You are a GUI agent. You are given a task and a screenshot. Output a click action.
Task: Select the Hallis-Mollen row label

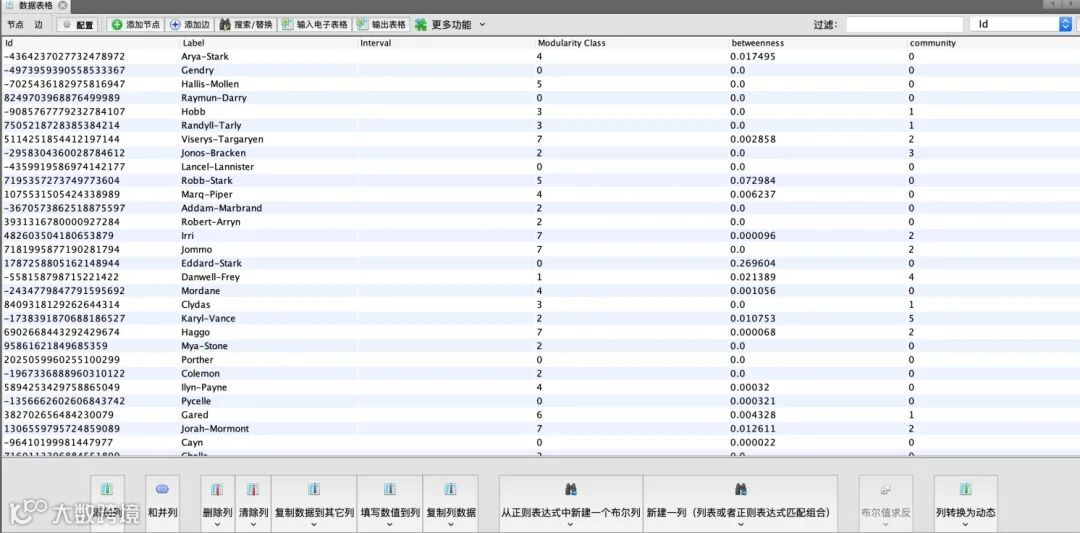click(210, 84)
